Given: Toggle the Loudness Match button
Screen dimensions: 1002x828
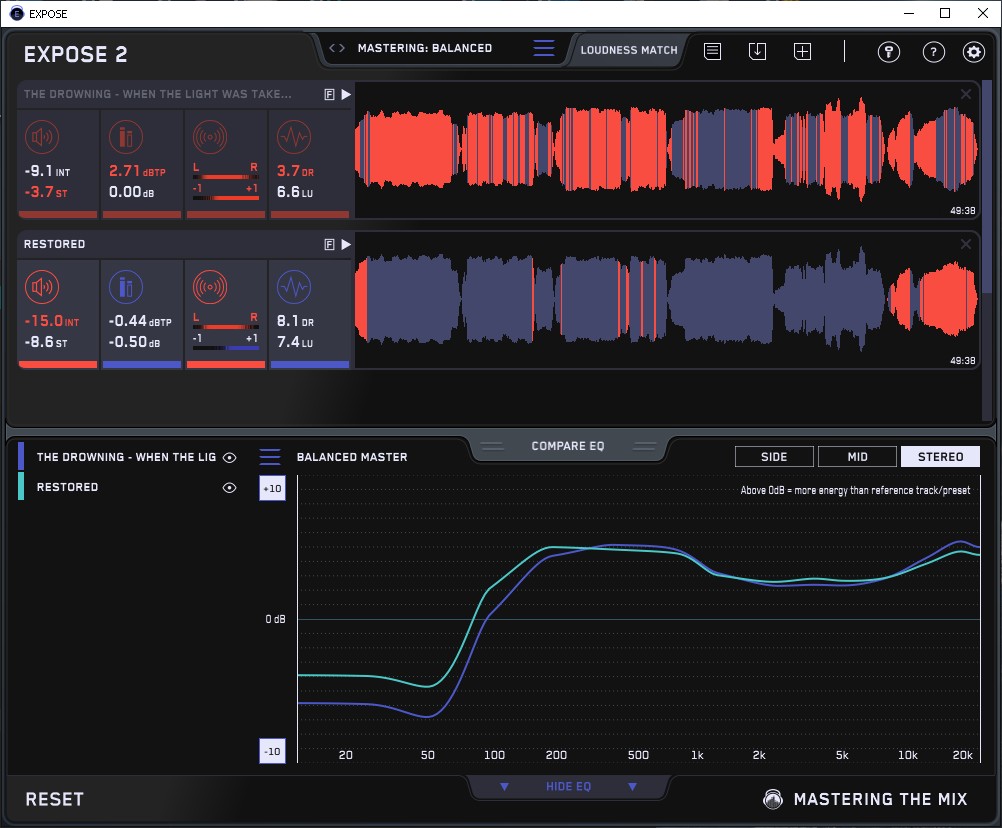Looking at the screenshot, I should (x=629, y=49).
